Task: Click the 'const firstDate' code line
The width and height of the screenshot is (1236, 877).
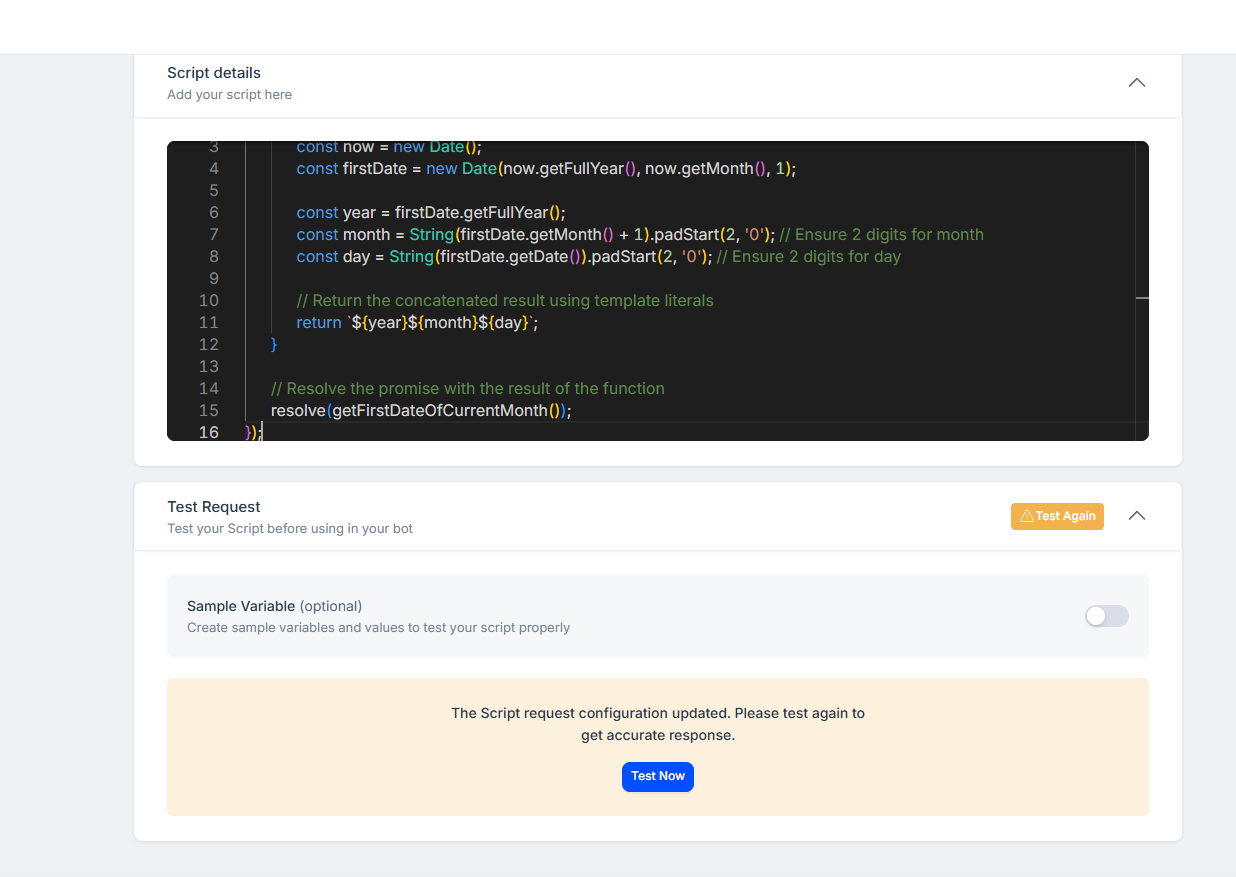Action: coord(546,168)
